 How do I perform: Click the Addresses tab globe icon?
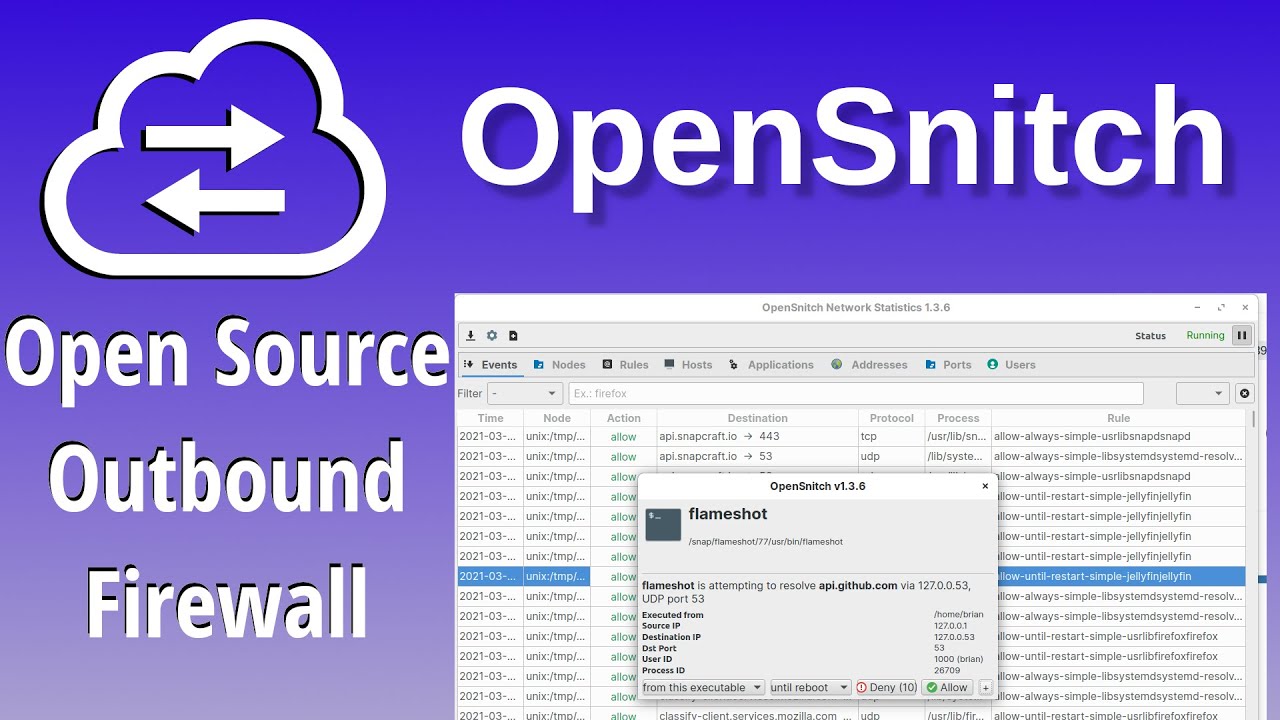point(837,365)
